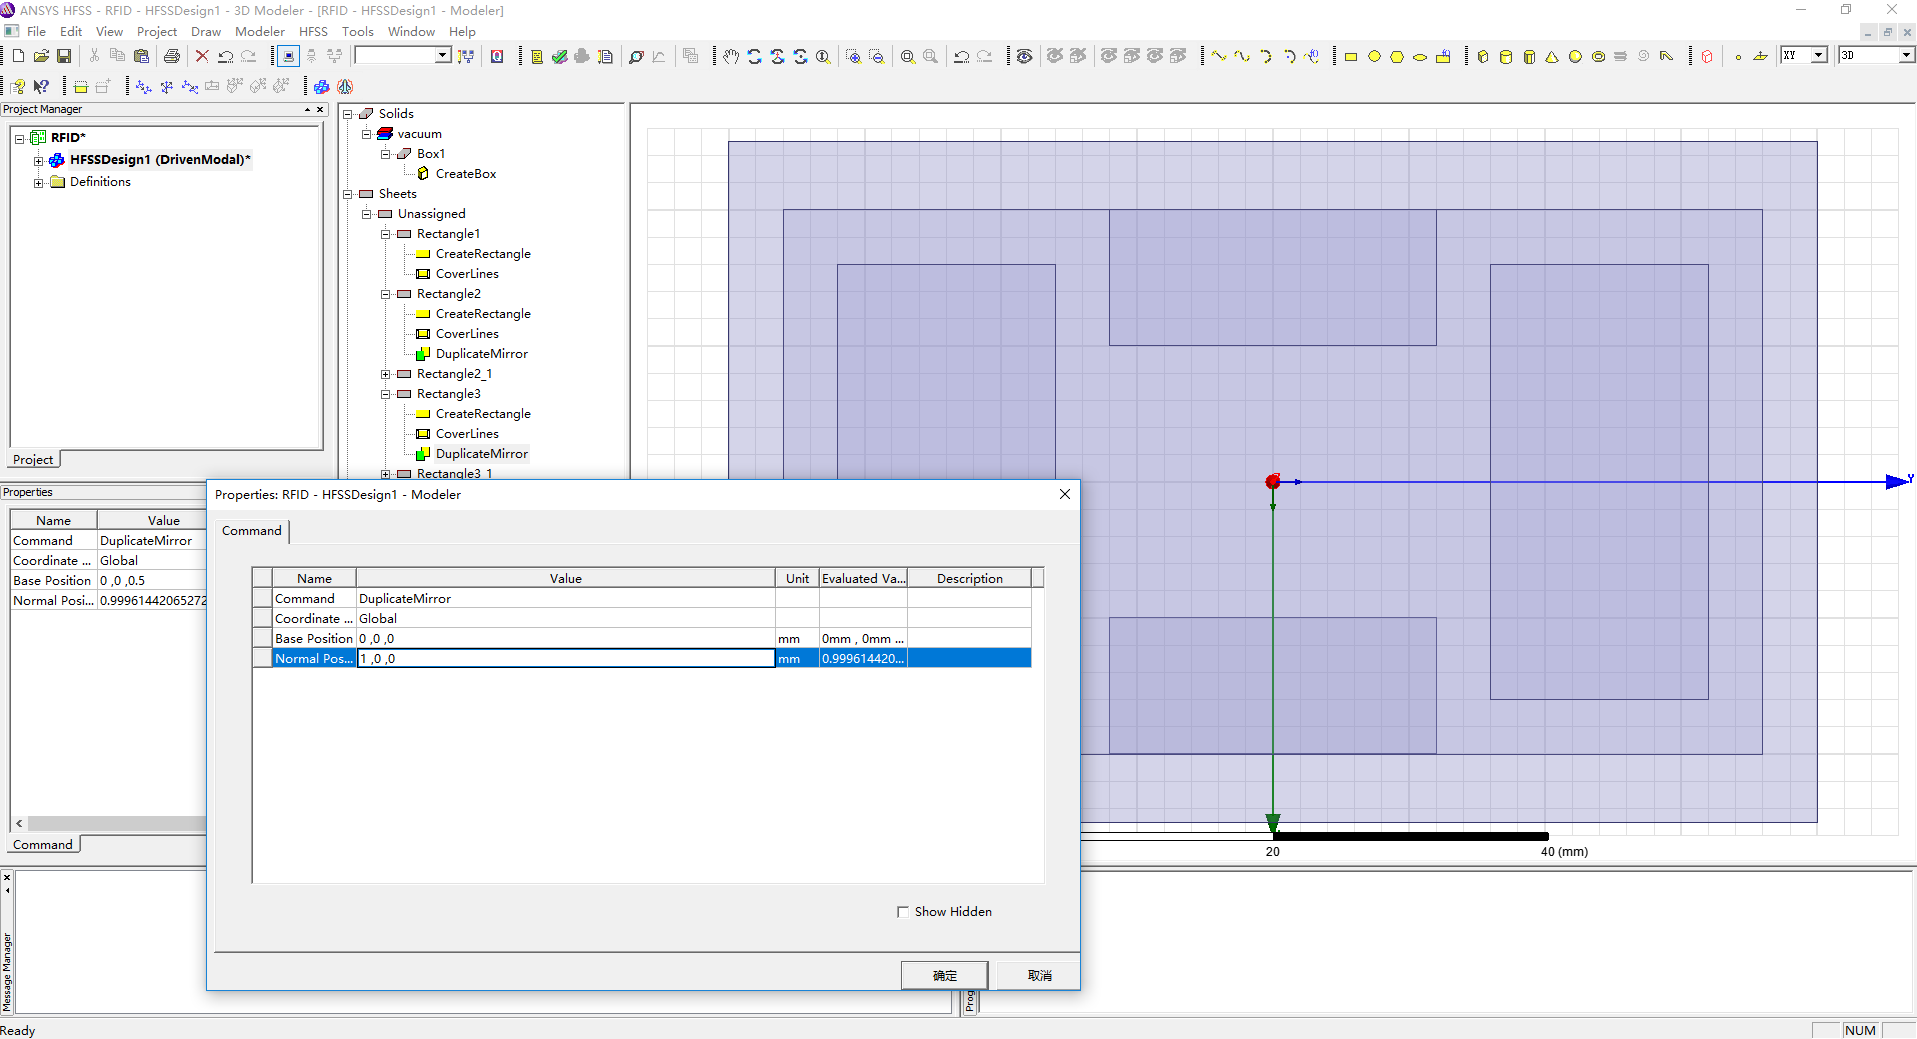1917x1039 pixels.
Task: Click the Base Position value field
Action: [565, 639]
